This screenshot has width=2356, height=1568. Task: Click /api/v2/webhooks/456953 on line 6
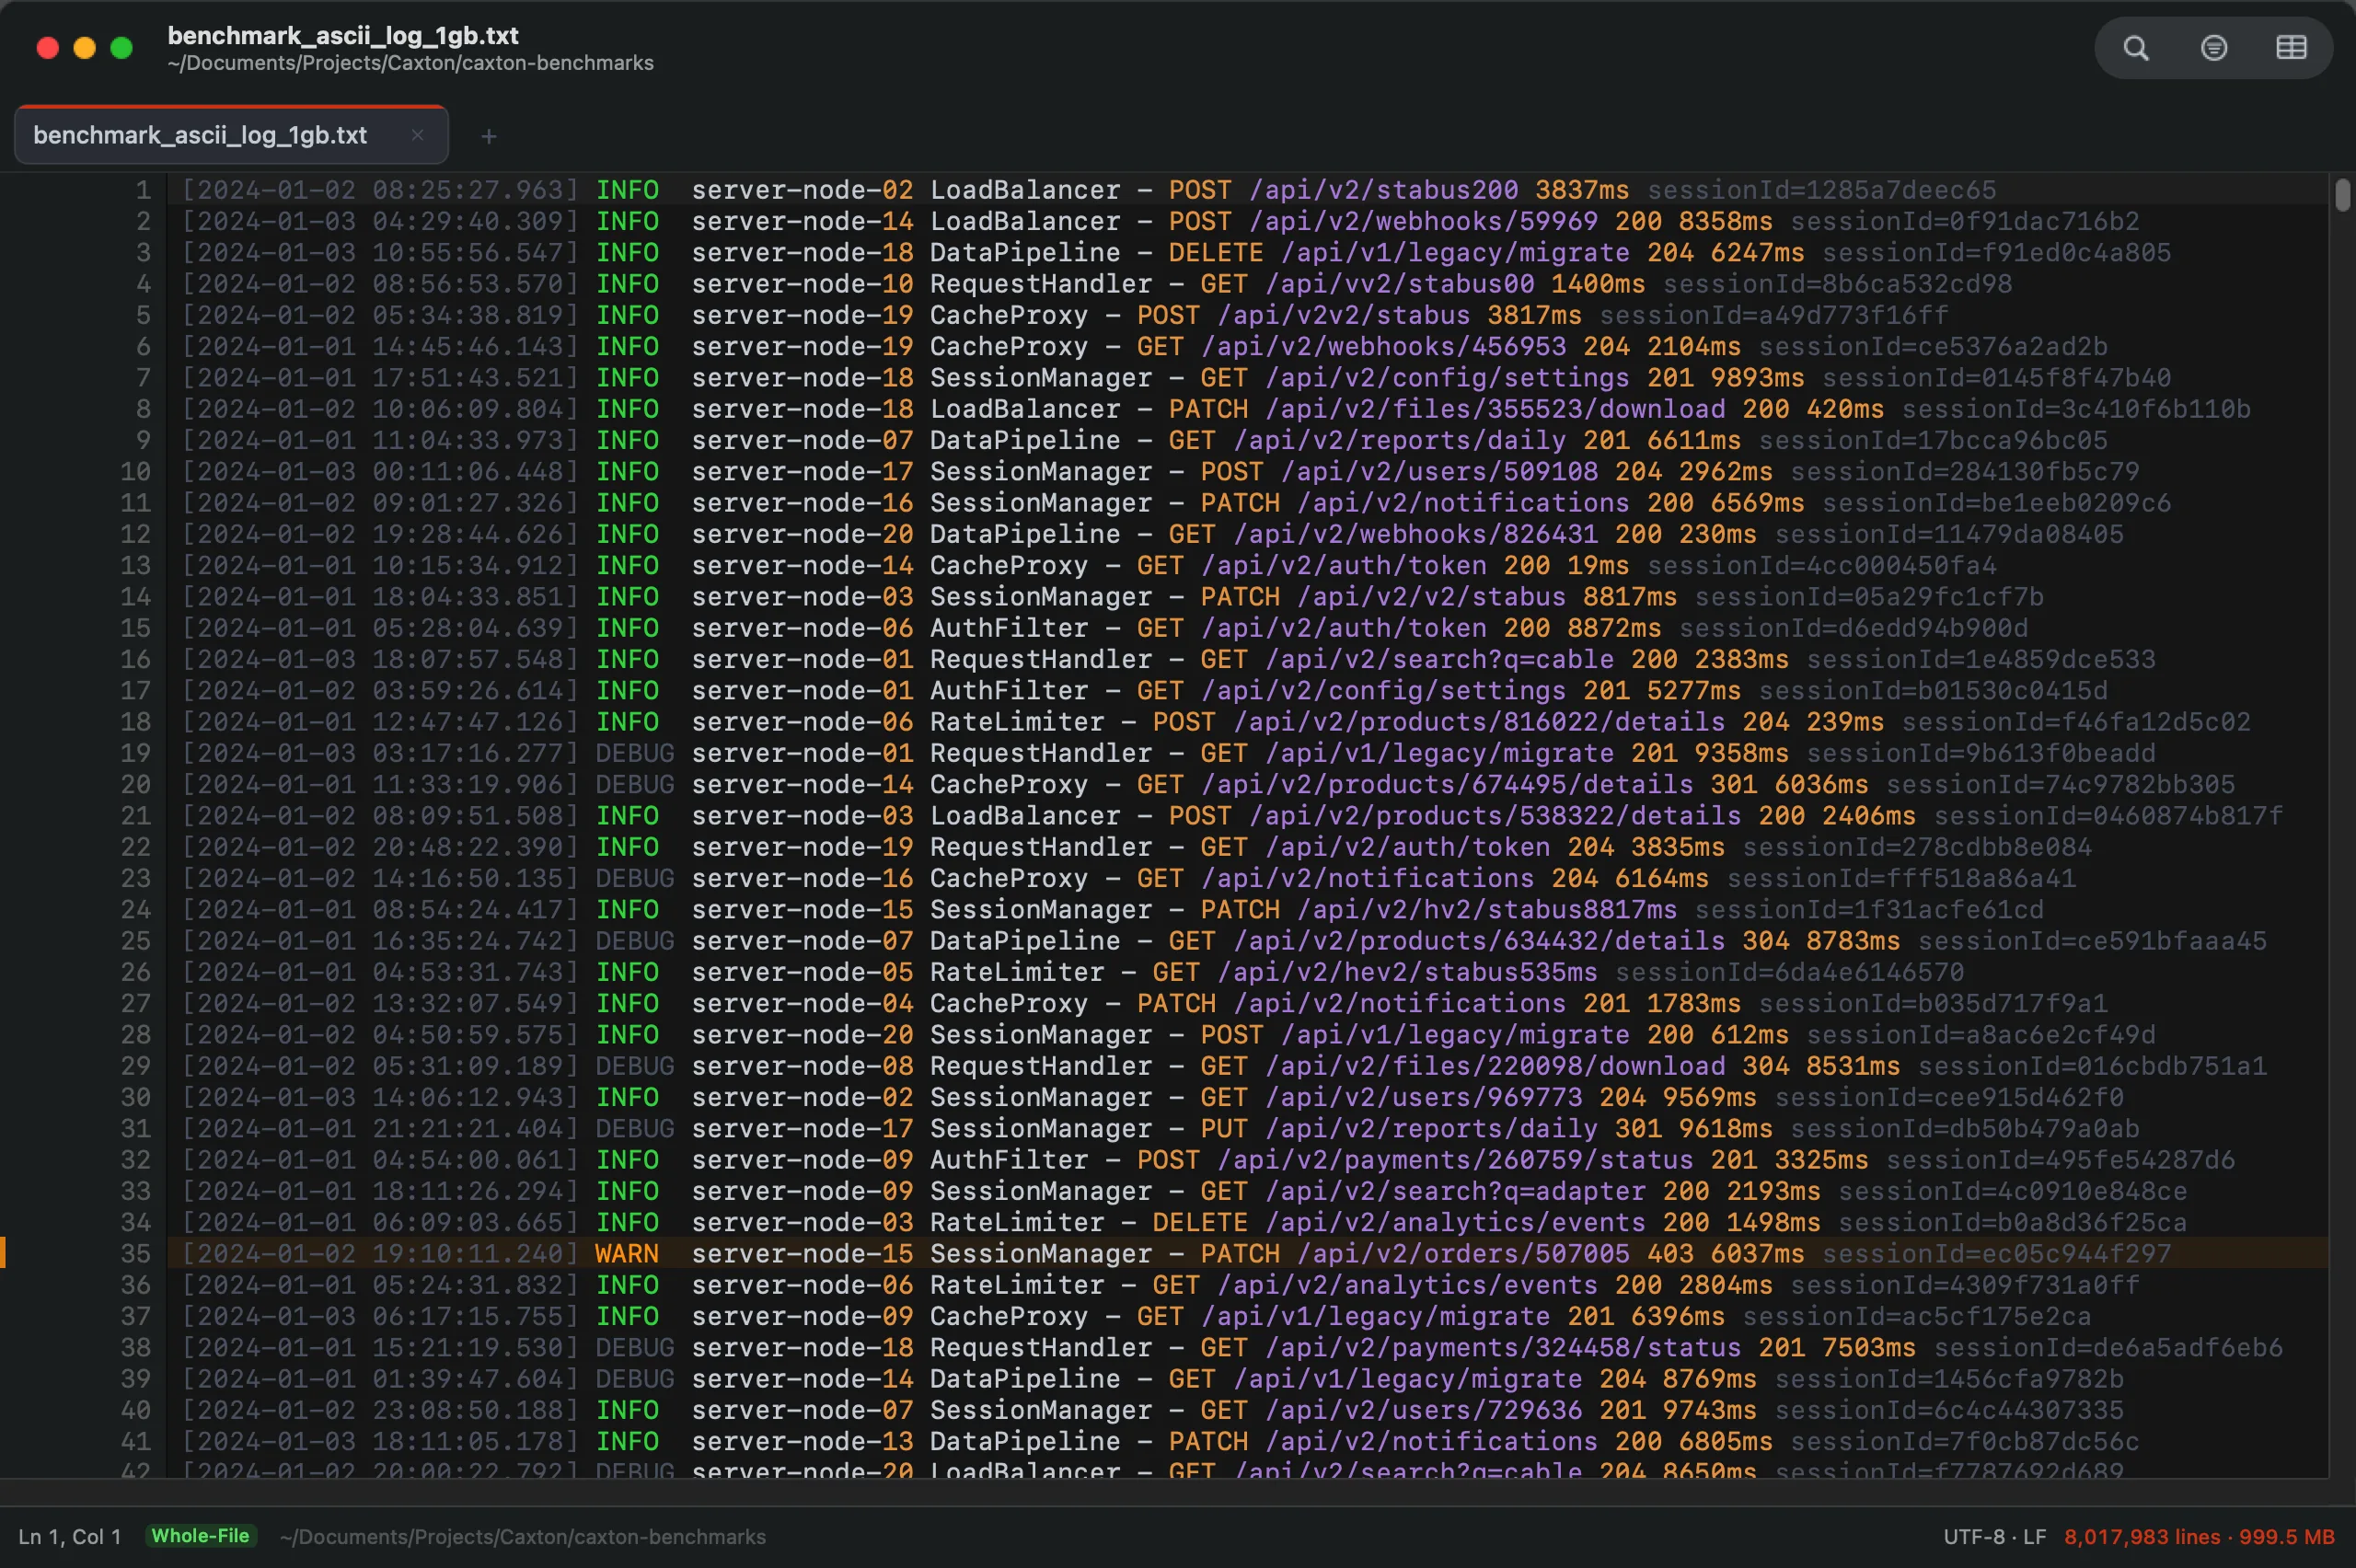coord(1384,346)
